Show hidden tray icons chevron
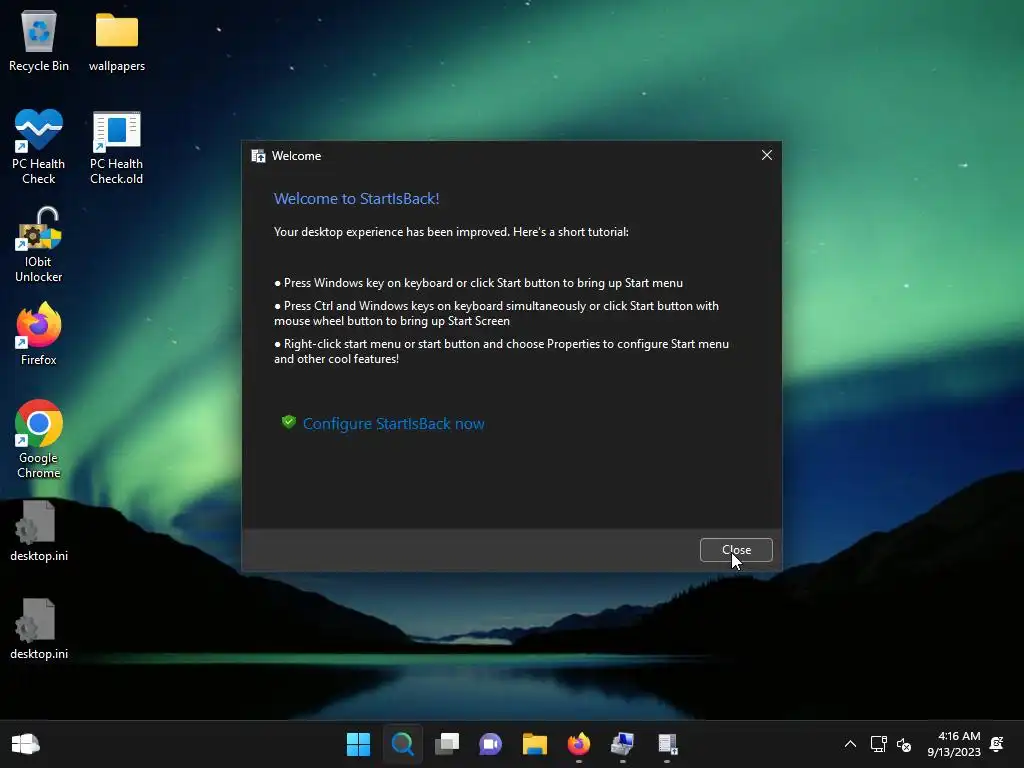1024x768 pixels. click(850, 744)
